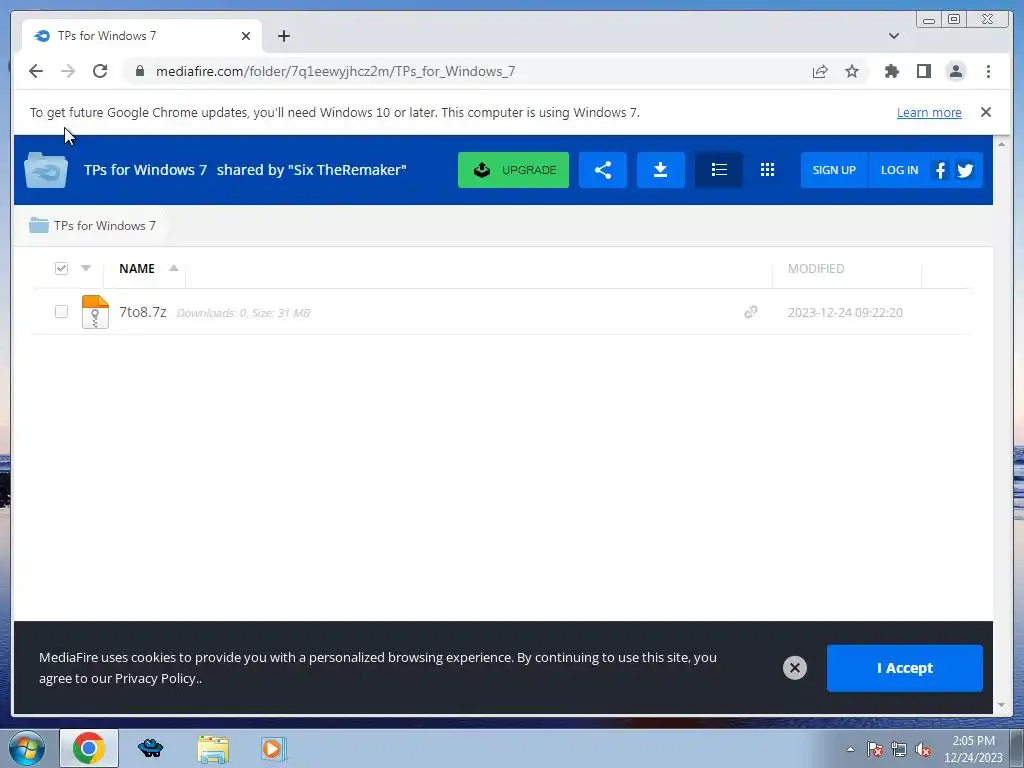Screen dimensions: 1024x768
Task: Show hidden tray icons arrow
Action: [x=850, y=750]
